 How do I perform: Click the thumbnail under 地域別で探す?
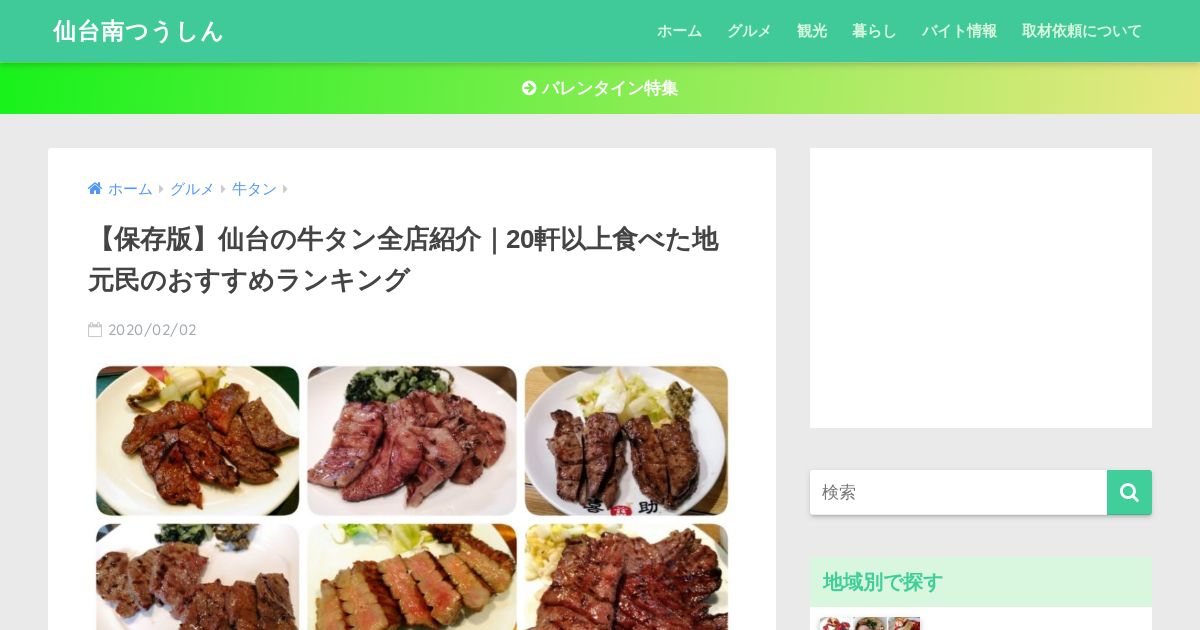tap(869, 624)
